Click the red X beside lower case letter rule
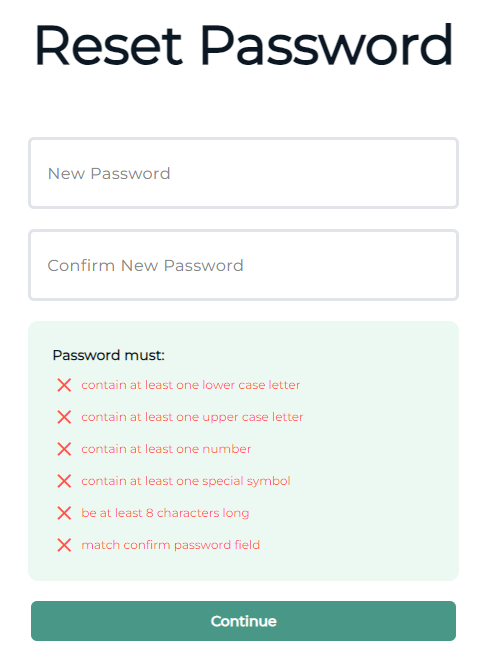The image size is (485, 669). [64, 385]
